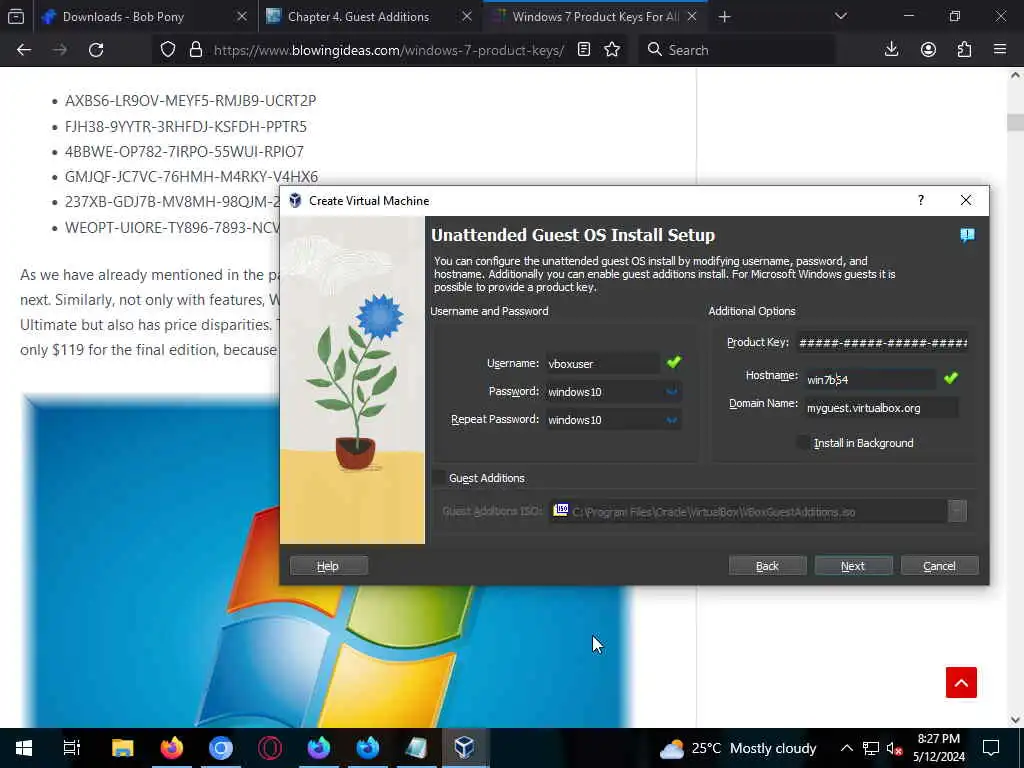Click key FJH38-9YYTR-3RHFDJ-KSFDH-PPTR5

point(185,126)
